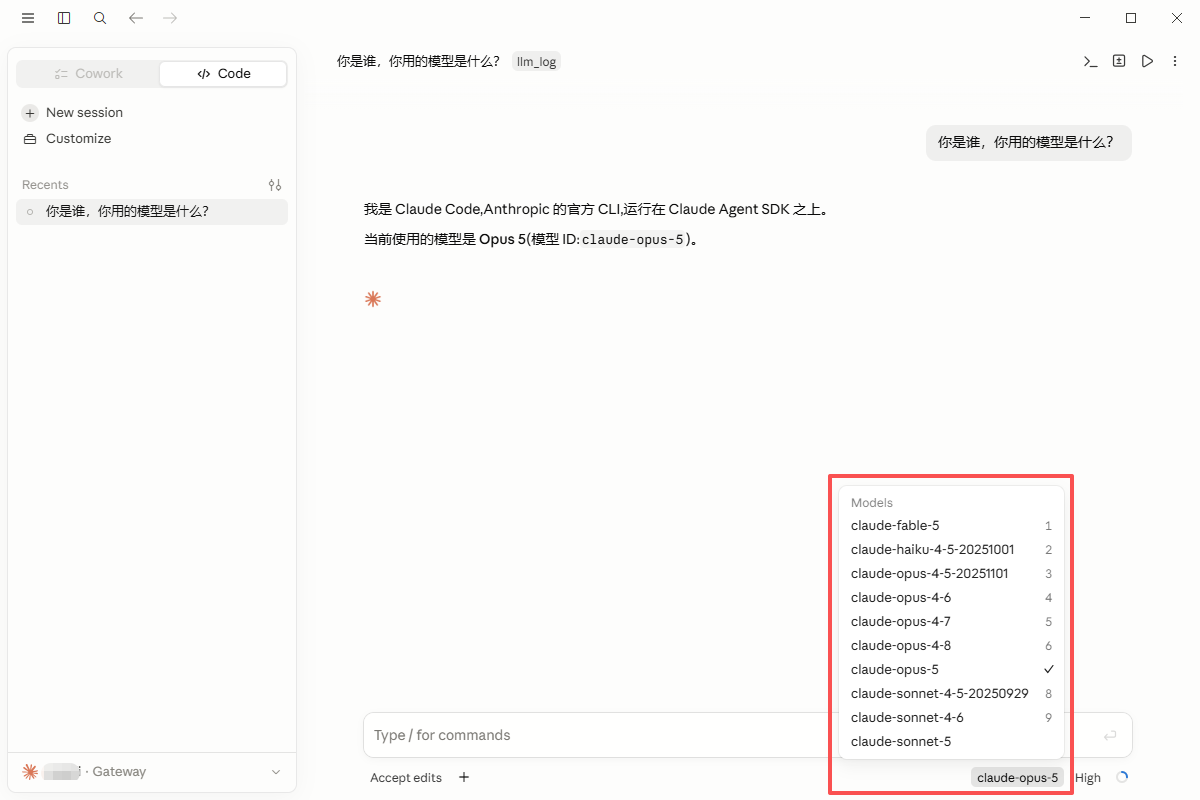Open the recent session 你是谁，你用的模型是什么？
1200x800 pixels.
tap(152, 212)
